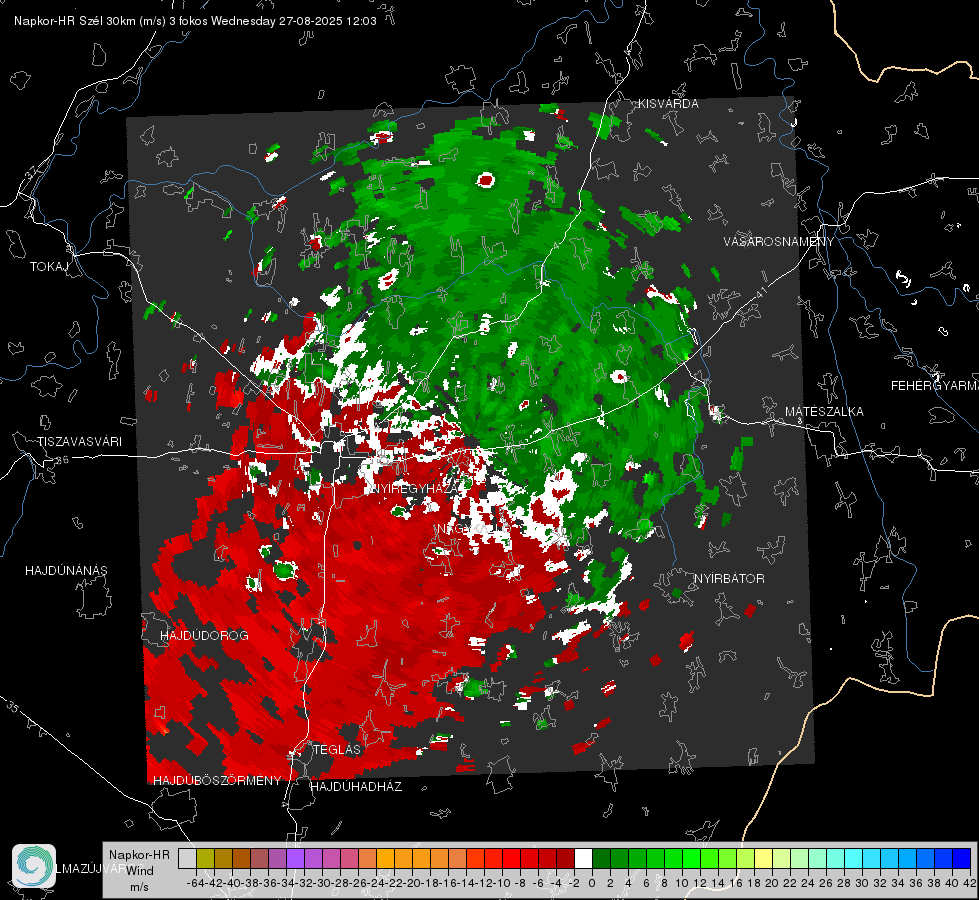Click the HAJDÚBÖSZÖRMÉNY town label

click(217, 780)
